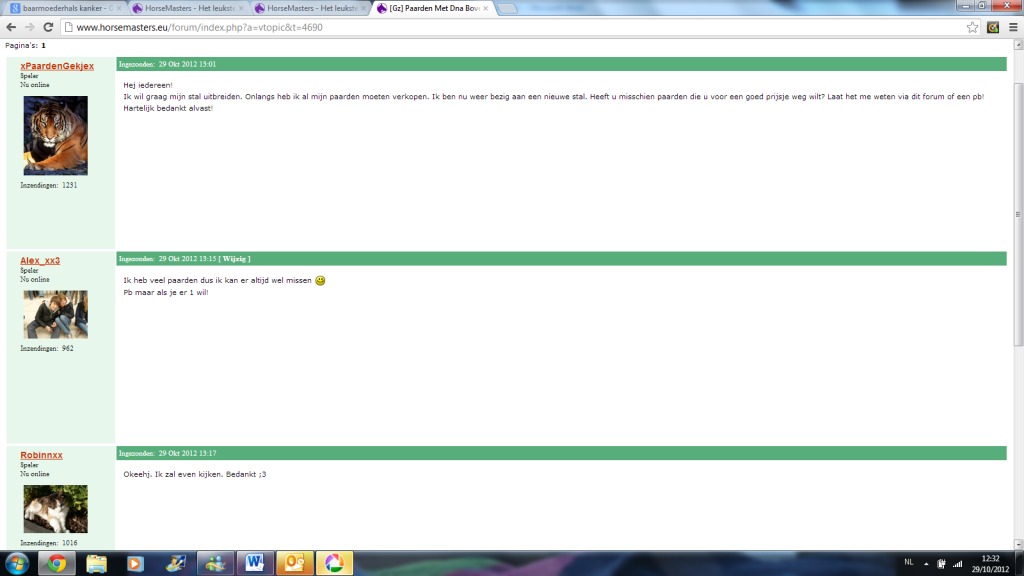This screenshot has height=576, width=1024.
Task: Reload the forum page
Action: pyautogui.click(x=48, y=27)
